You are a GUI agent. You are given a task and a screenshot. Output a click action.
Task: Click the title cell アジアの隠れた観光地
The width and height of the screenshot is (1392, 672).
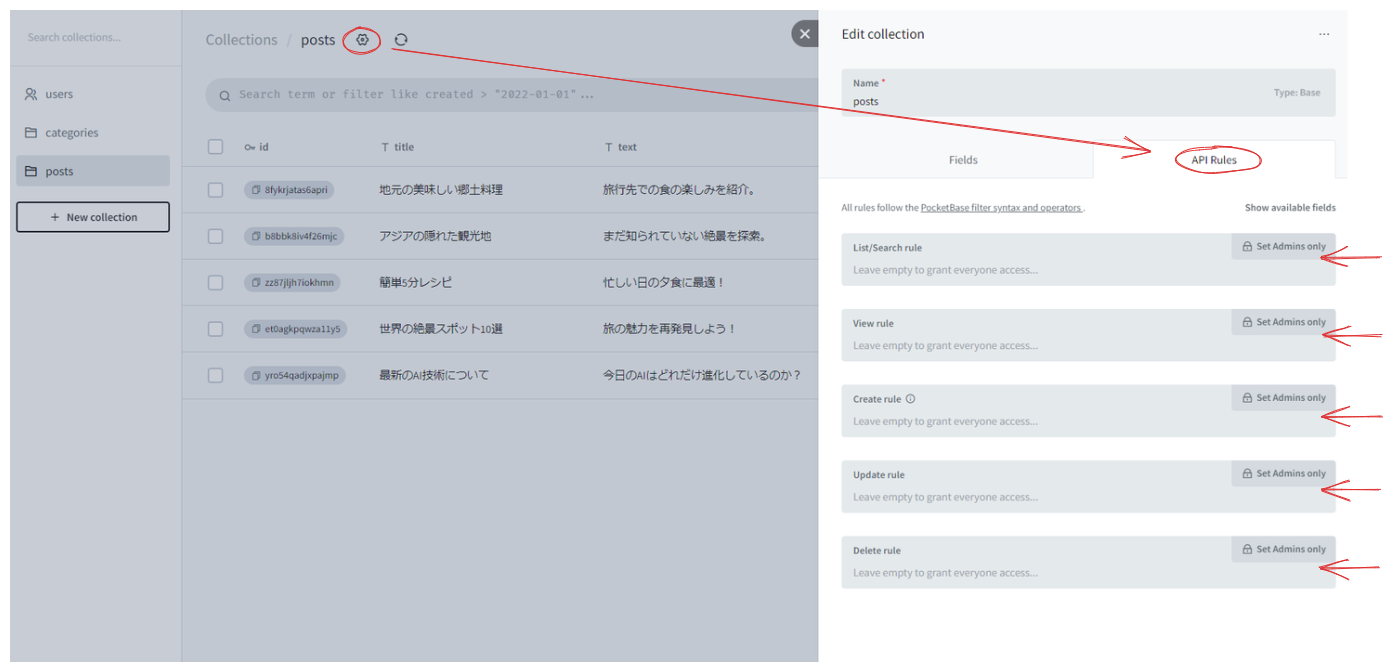(435, 236)
